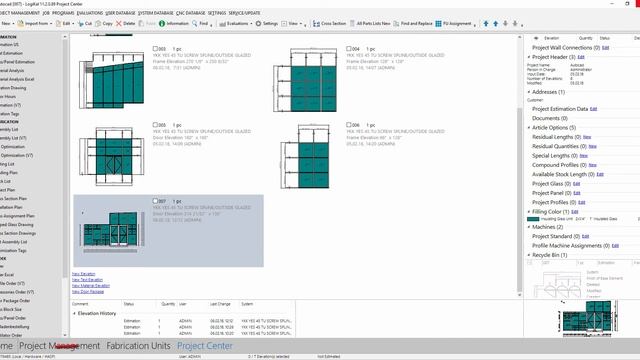This screenshot has width=640, height=360.
Task: Open the Evaluations toolbar tool
Action: [233, 24]
